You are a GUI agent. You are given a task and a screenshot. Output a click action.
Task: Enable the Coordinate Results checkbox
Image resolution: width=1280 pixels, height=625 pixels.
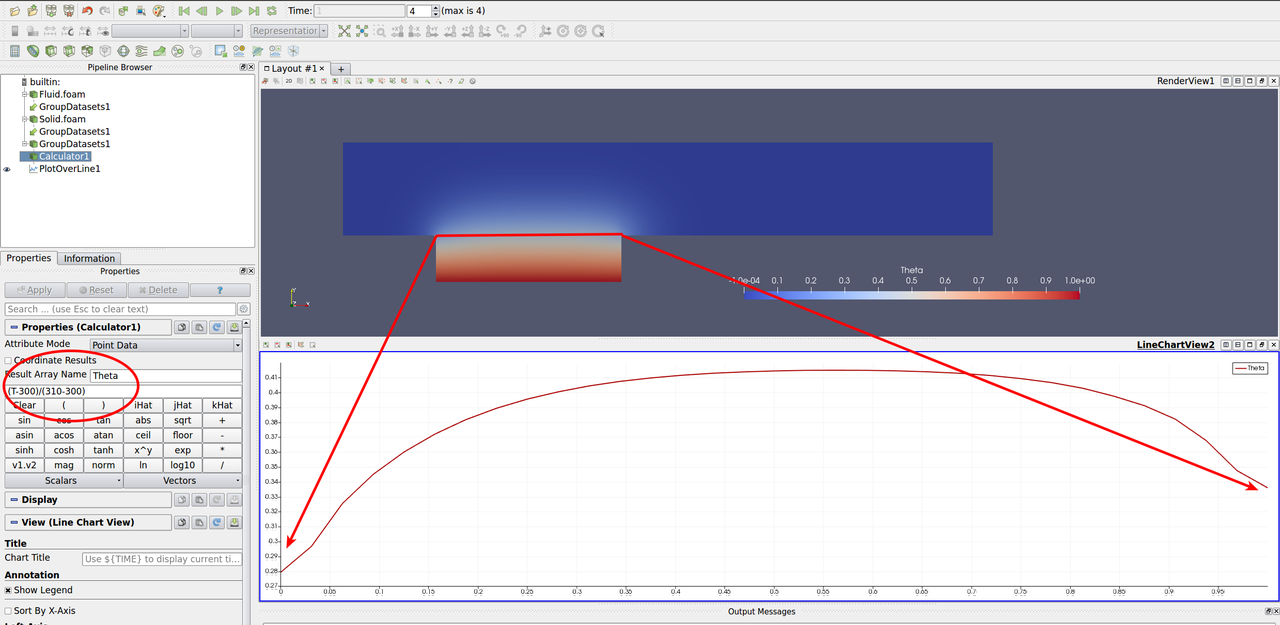click(x=8, y=360)
